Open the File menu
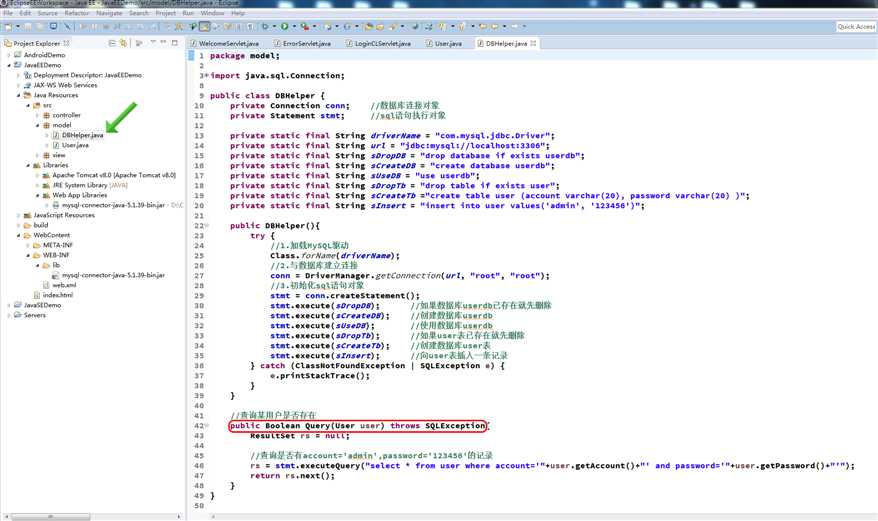The image size is (878, 521). coord(8,13)
